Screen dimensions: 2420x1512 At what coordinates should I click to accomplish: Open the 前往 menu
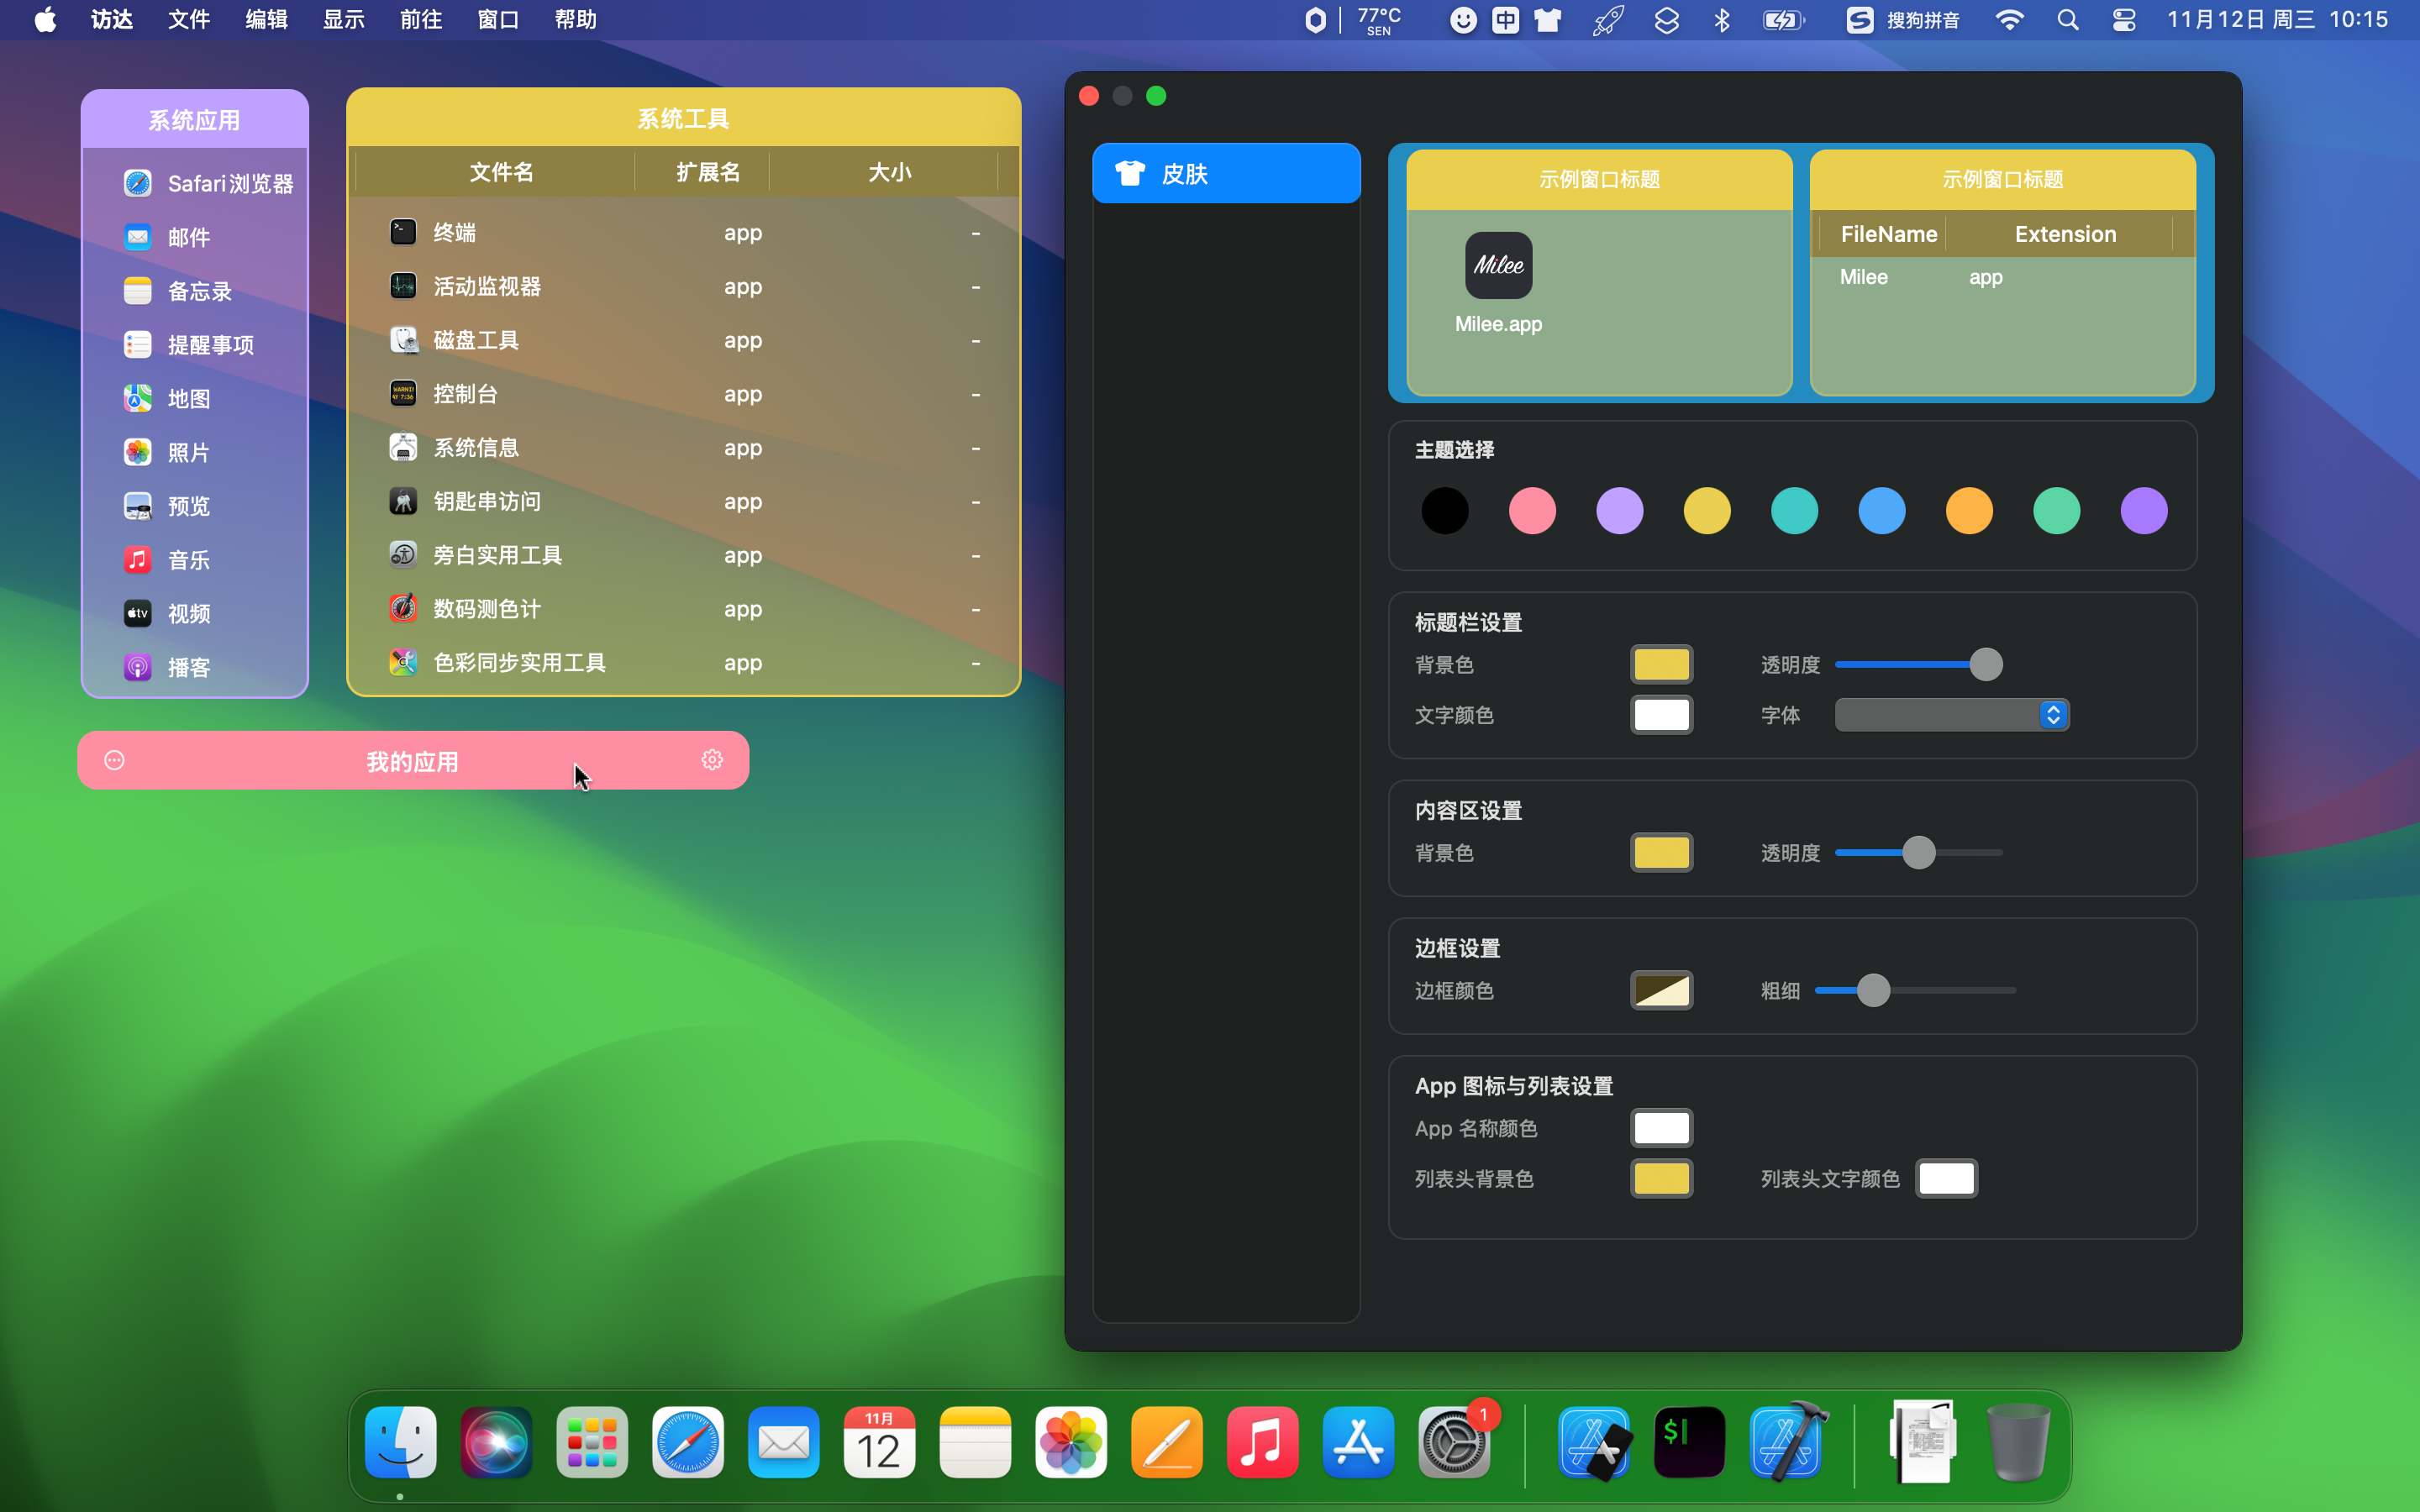pyautogui.click(x=419, y=19)
